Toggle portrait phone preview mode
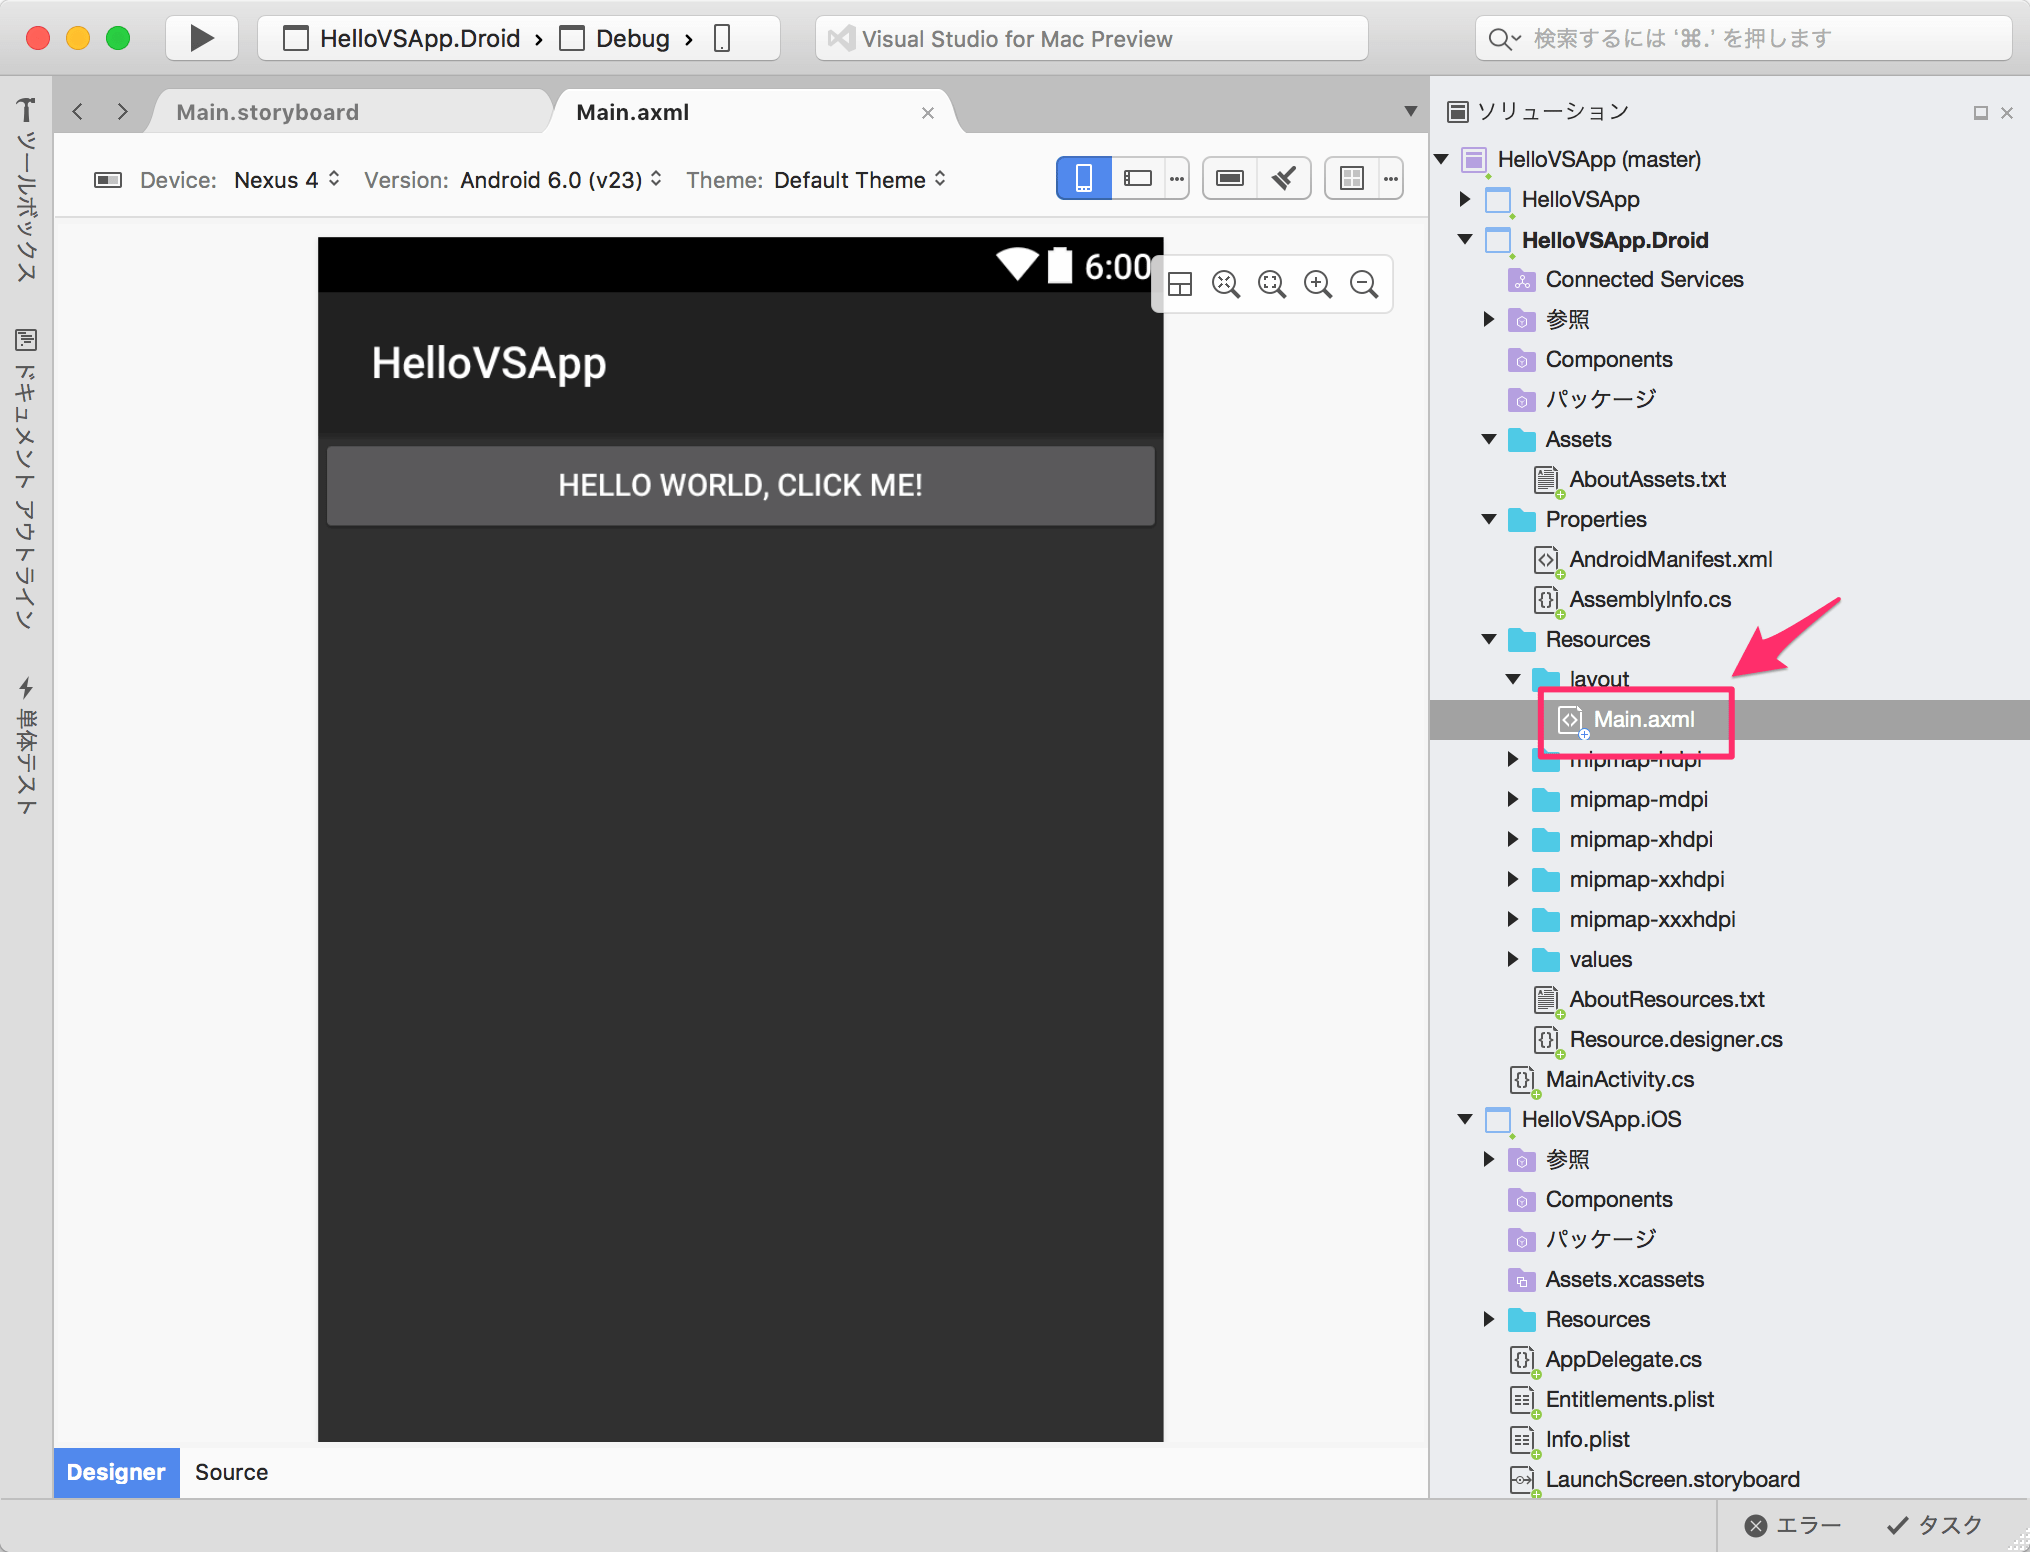Screen dimensions: 2030x1552 coord(1083,178)
